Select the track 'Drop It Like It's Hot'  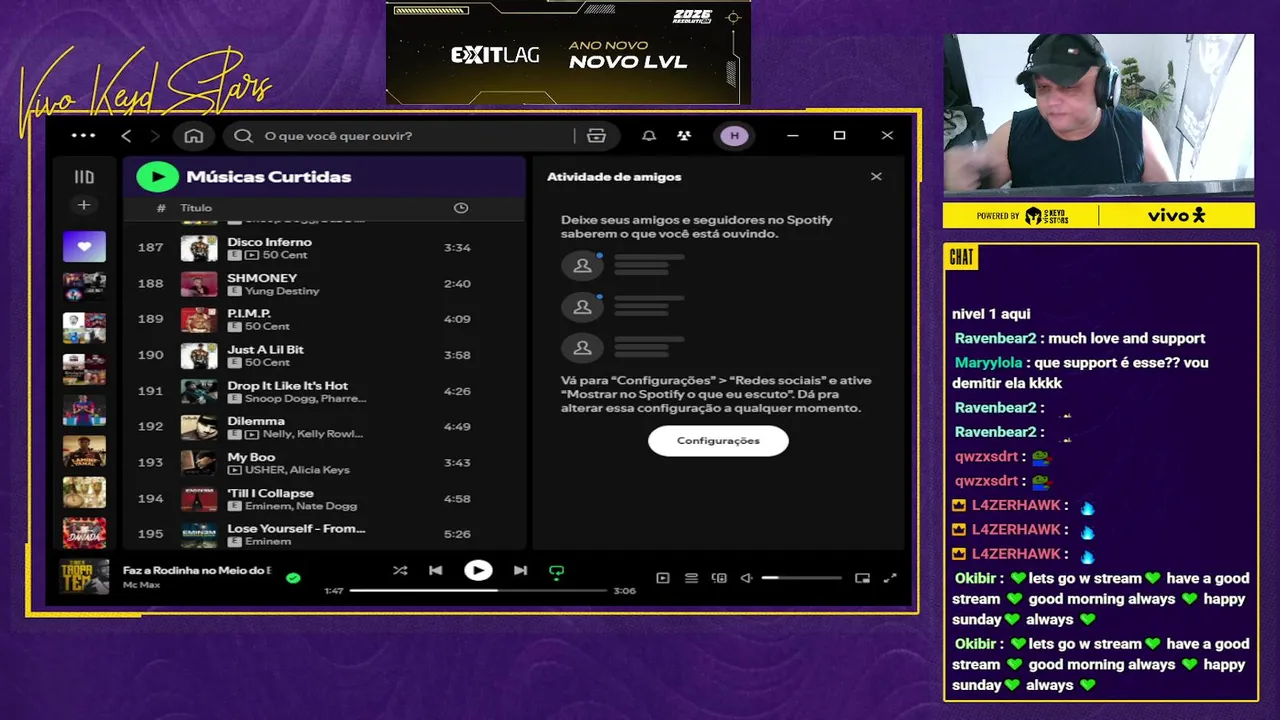(x=288, y=386)
